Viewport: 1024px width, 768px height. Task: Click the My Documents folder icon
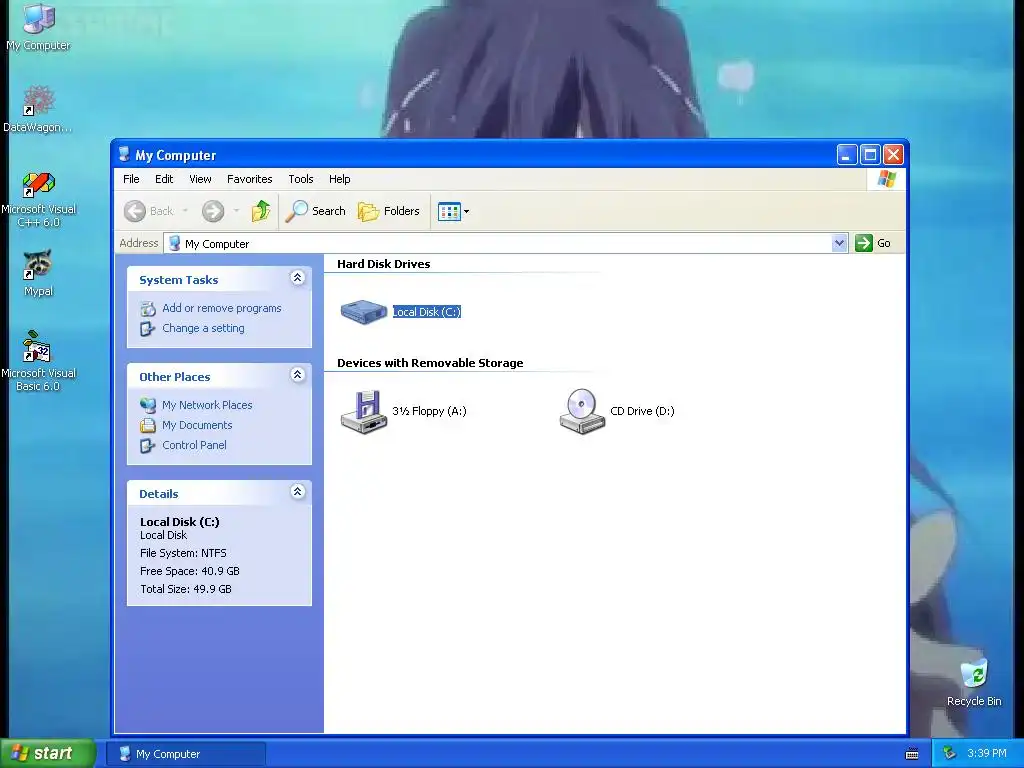(148, 425)
